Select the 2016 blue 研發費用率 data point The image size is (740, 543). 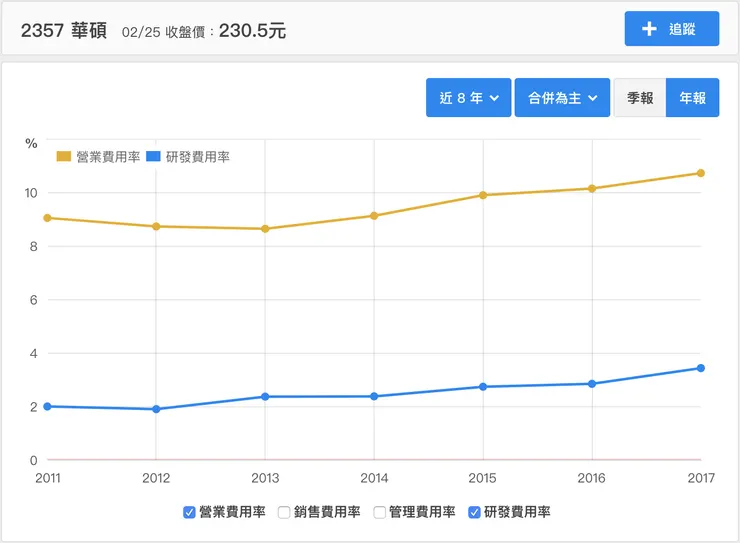click(592, 384)
